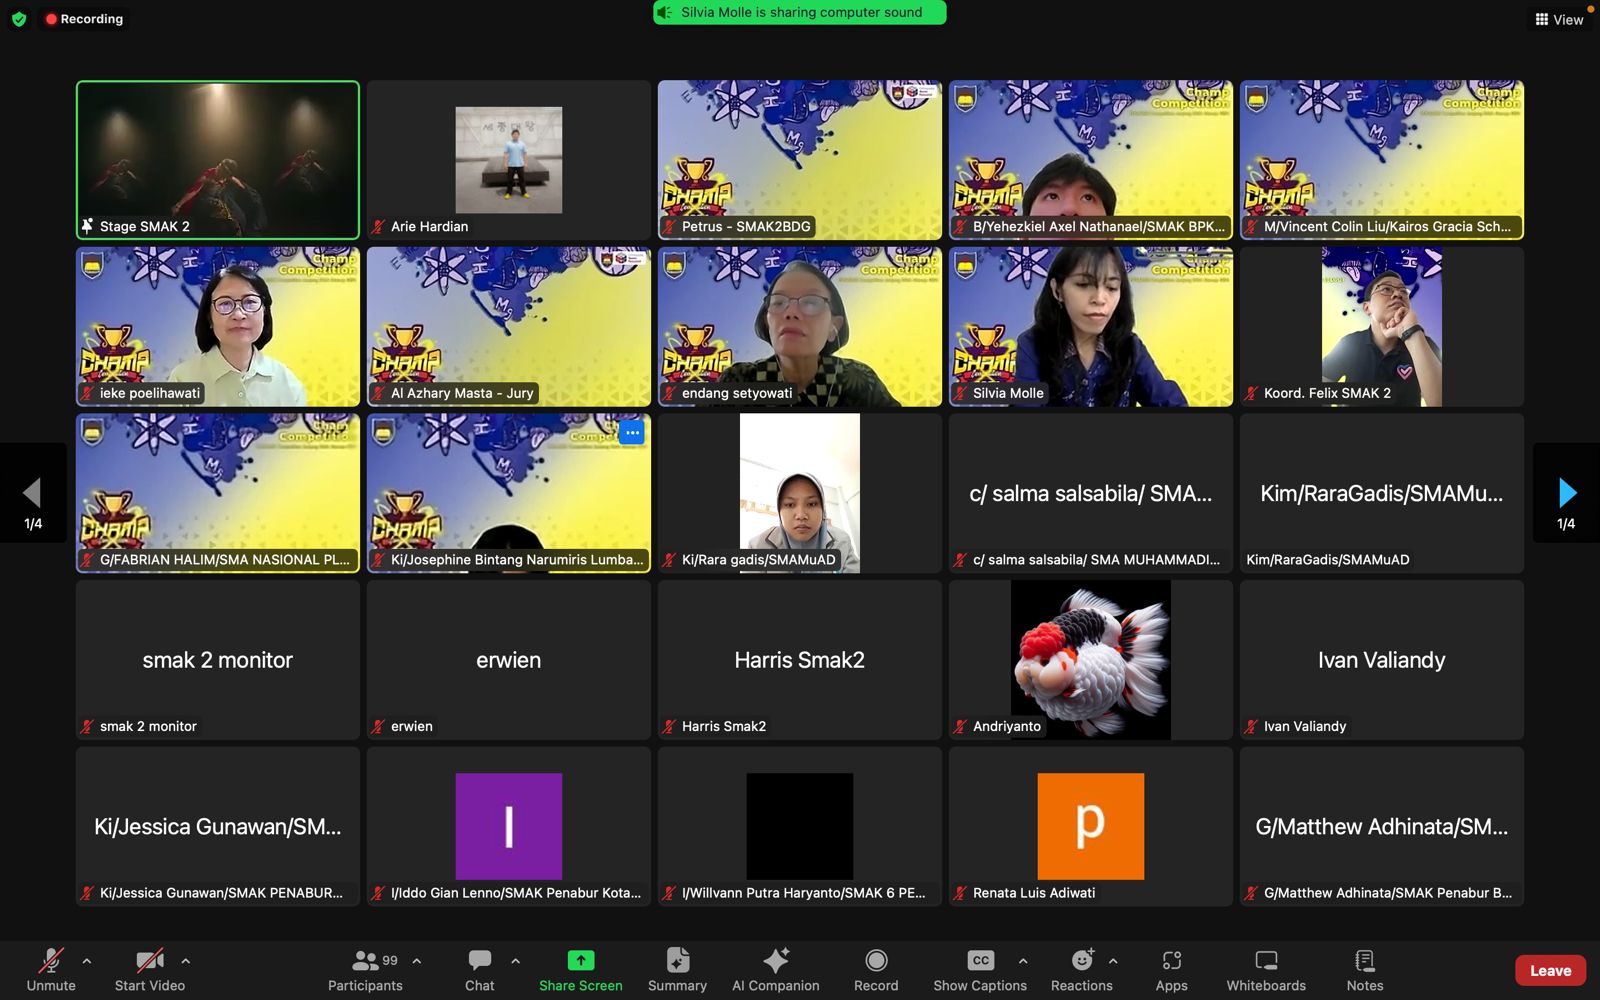Open the View layout menu
1600x1000 pixels.
1559,19
